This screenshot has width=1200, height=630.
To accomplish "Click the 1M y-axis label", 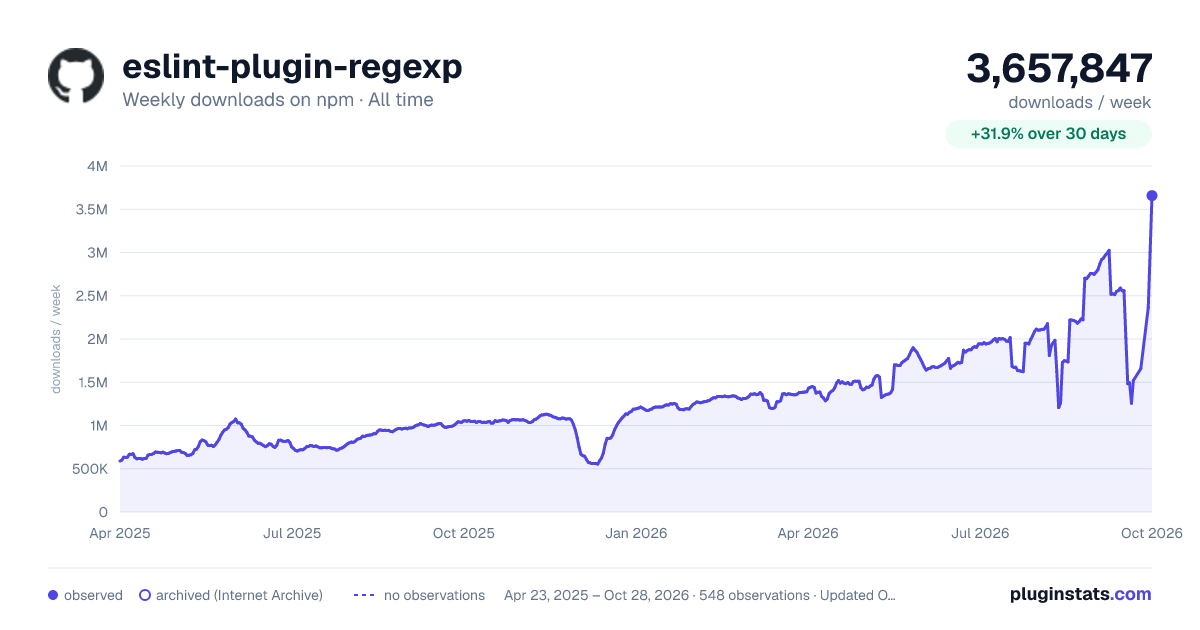I will pyautogui.click(x=98, y=425).
